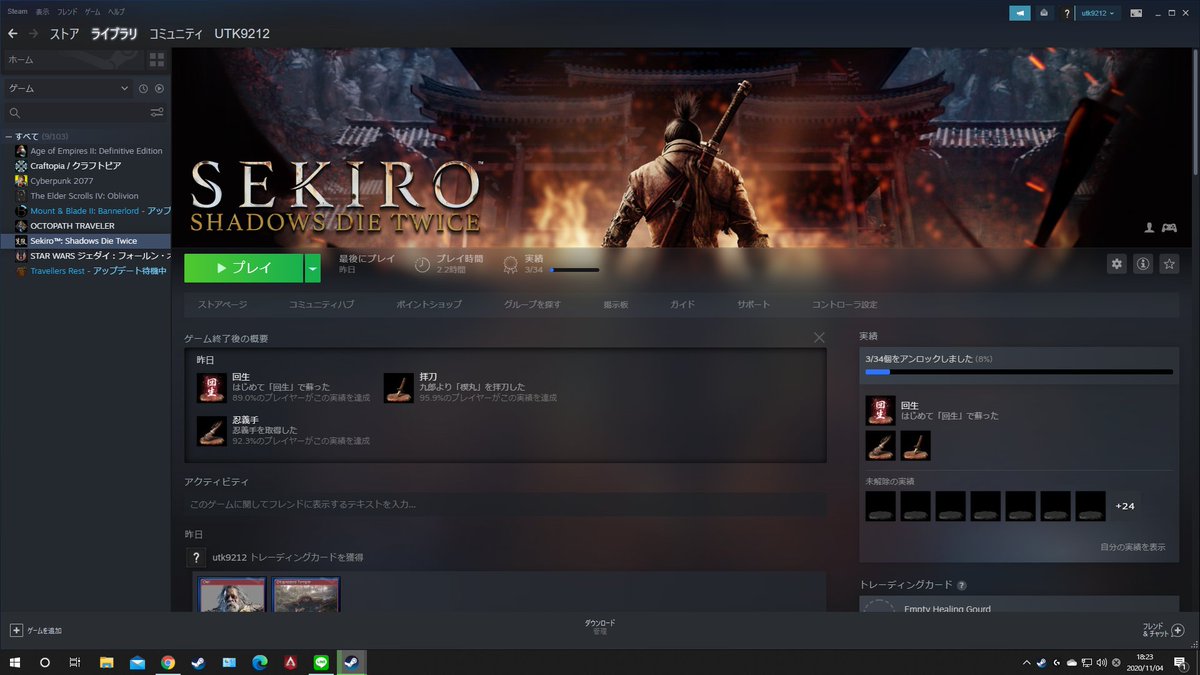The width and height of the screenshot is (1200, 675).
Task: Open the ストアページ link
Action: click(x=223, y=304)
